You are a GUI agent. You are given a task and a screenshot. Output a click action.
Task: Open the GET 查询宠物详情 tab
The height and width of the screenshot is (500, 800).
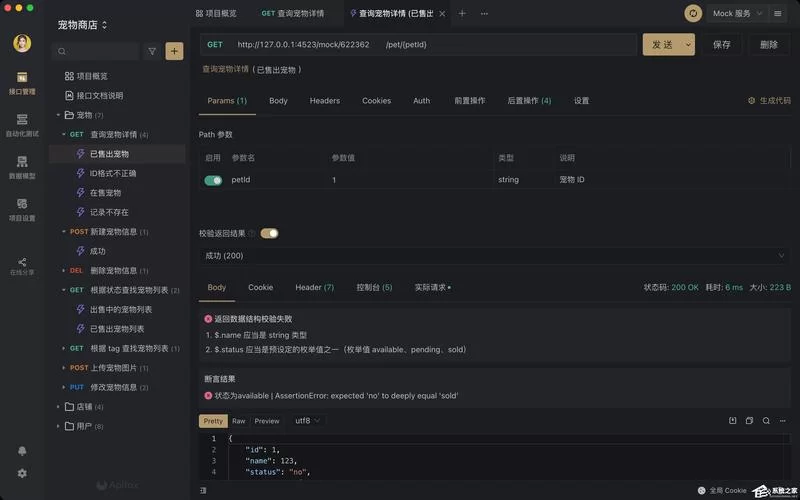[x=293, y=14]
